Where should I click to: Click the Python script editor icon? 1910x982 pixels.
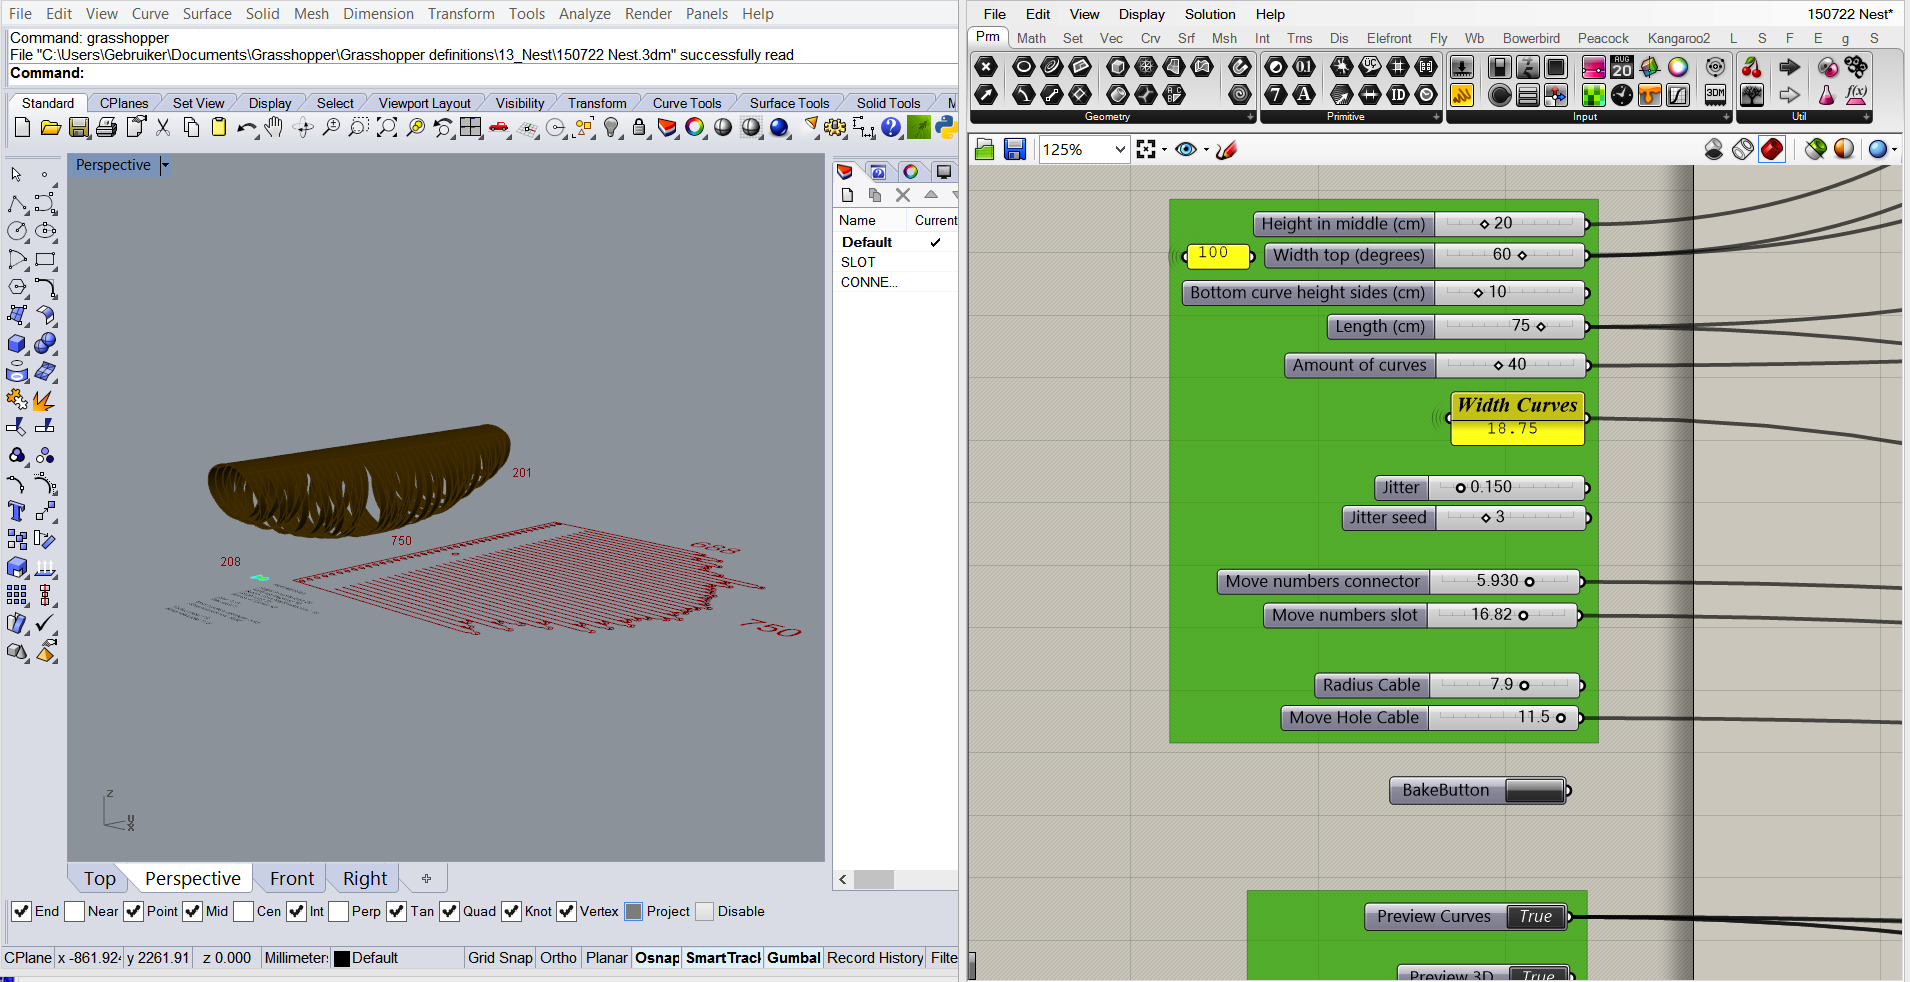click(946, 128)
